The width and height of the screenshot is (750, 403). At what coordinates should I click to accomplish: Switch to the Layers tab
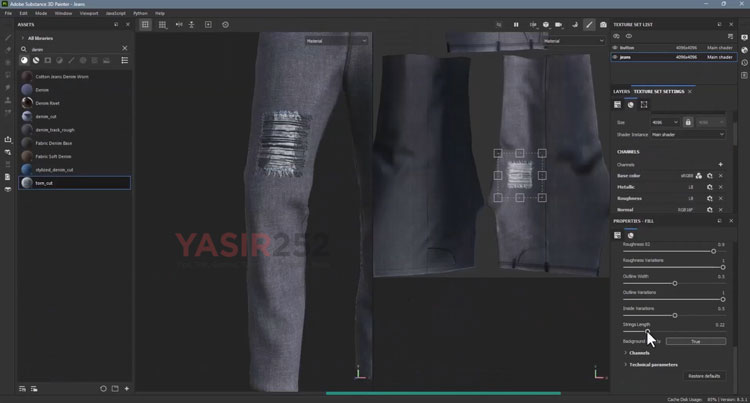(x=621, y=91)
